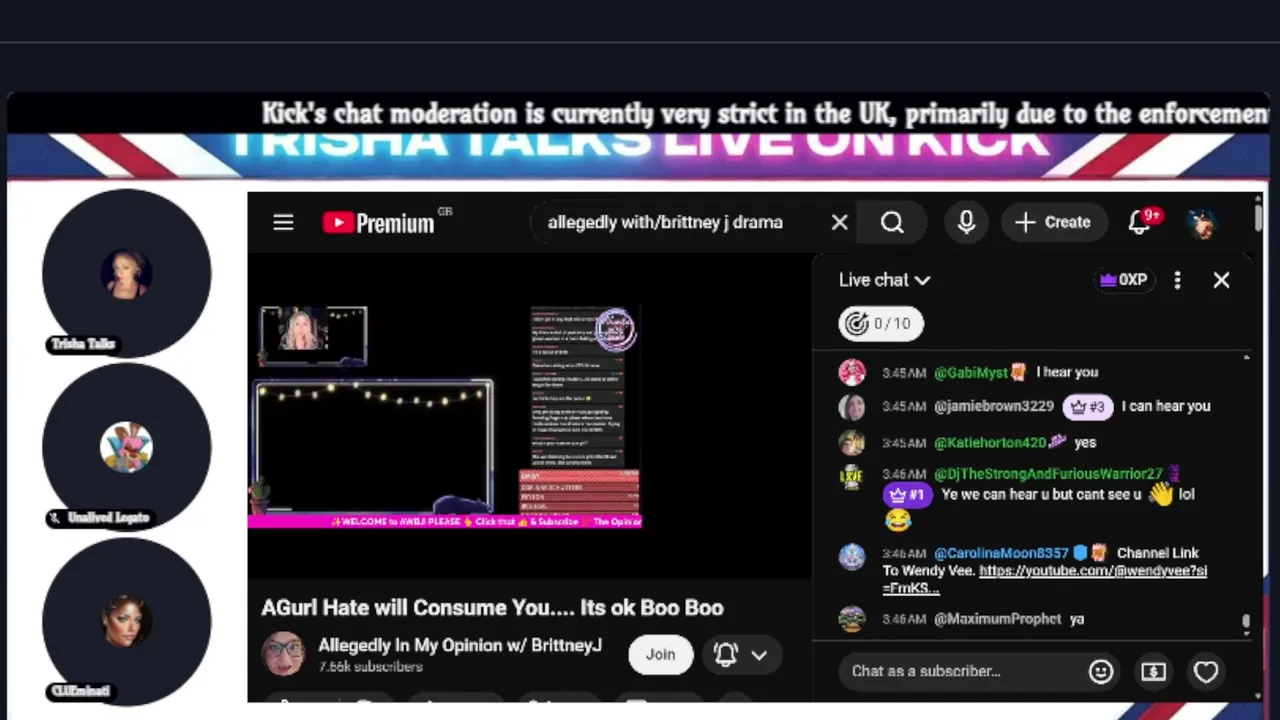Click in the 'Chat as a subscriber' field
This screenshot has height=720, width=1280.
coord(960,671)
